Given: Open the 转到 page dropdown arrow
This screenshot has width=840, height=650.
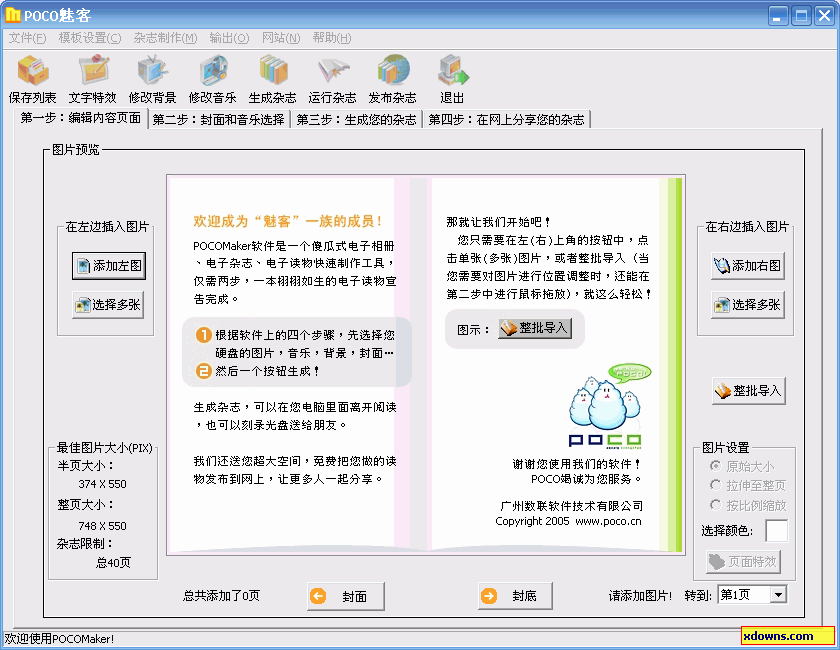Looking at the screenshot, I should click(778, 594).
